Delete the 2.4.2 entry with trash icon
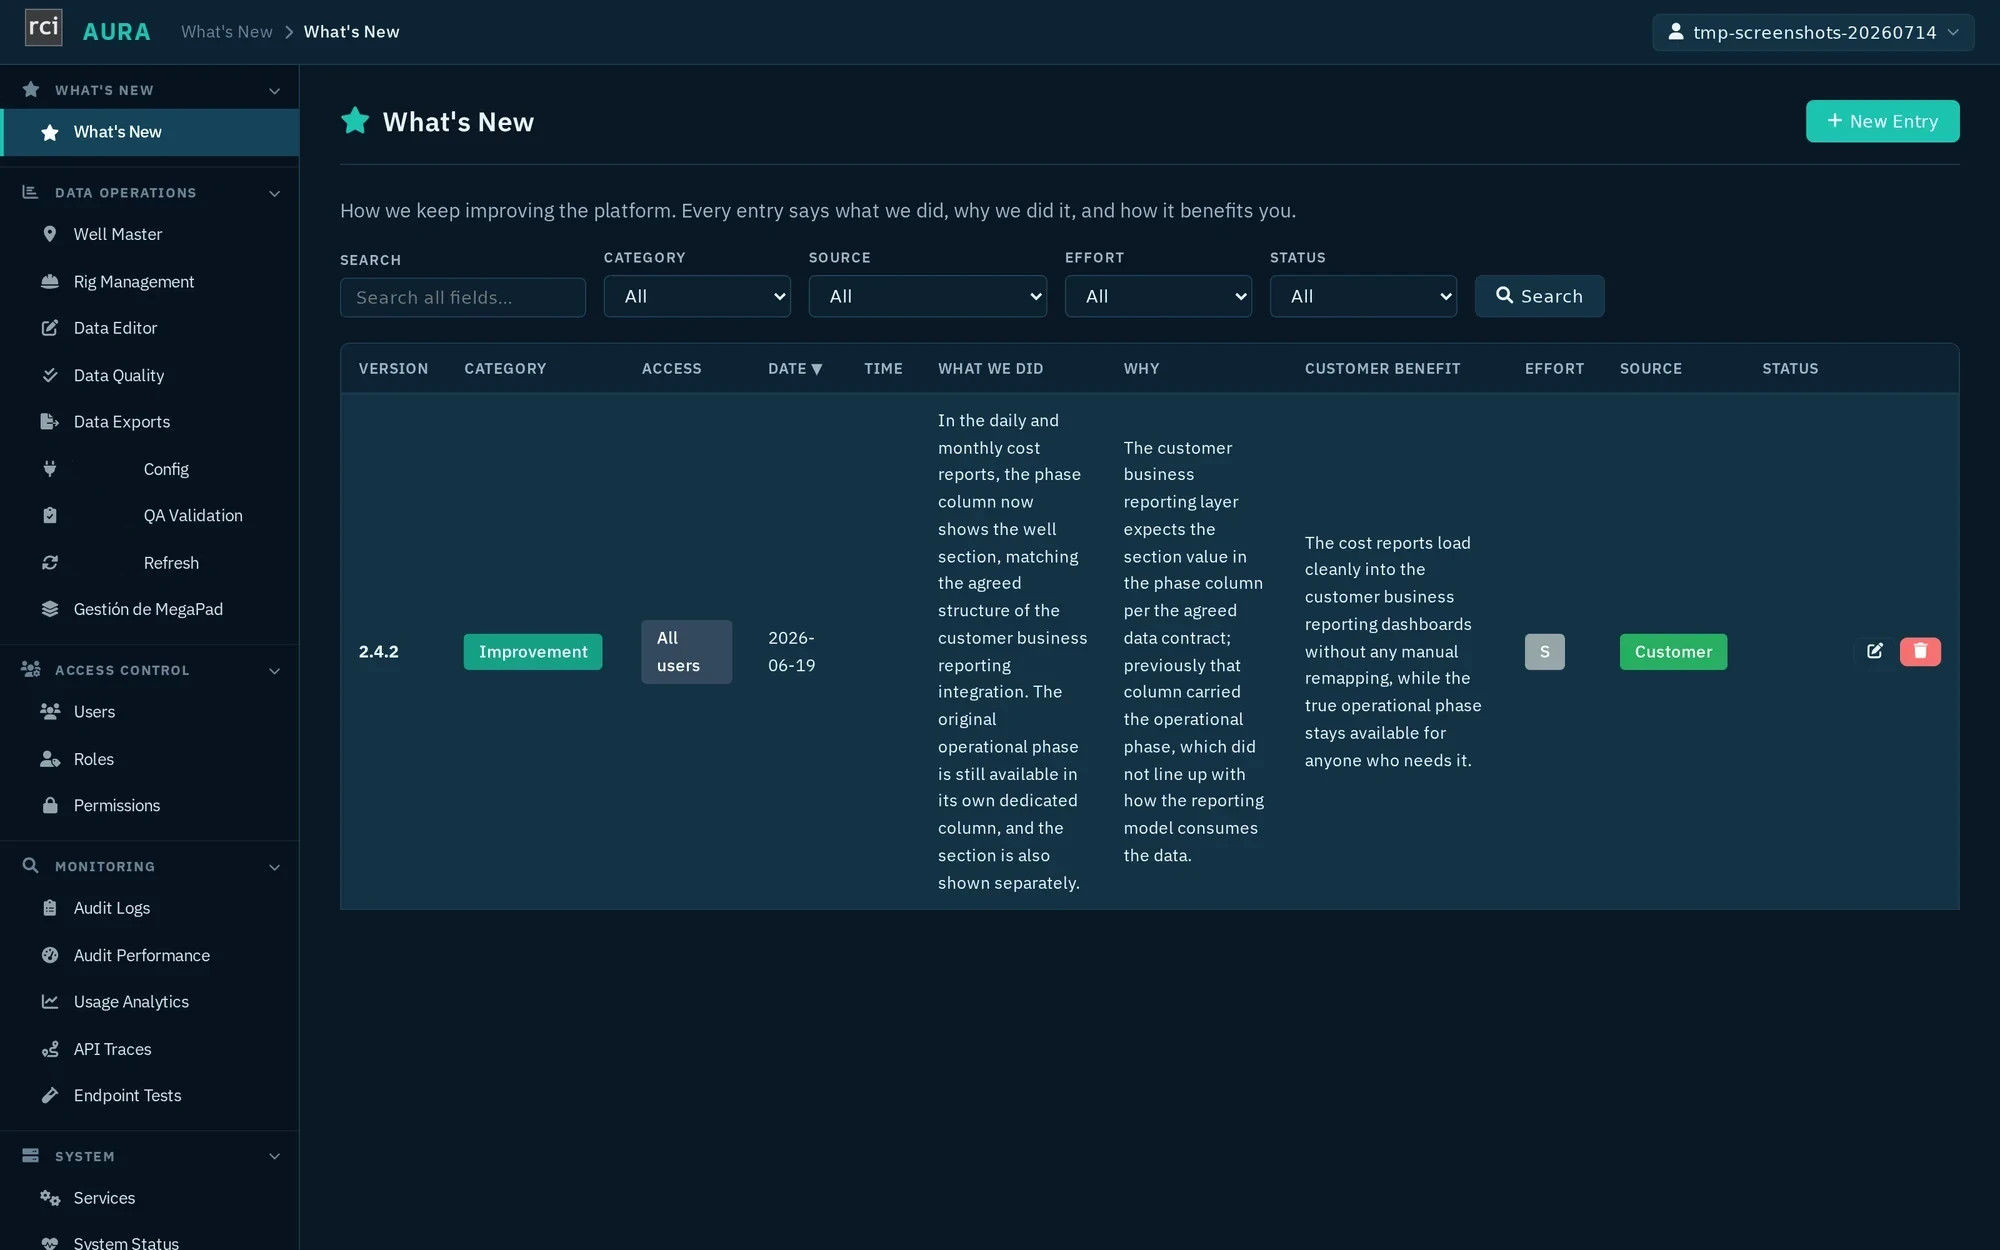Viewport: 2000px width, 1250px height. 1920,651
